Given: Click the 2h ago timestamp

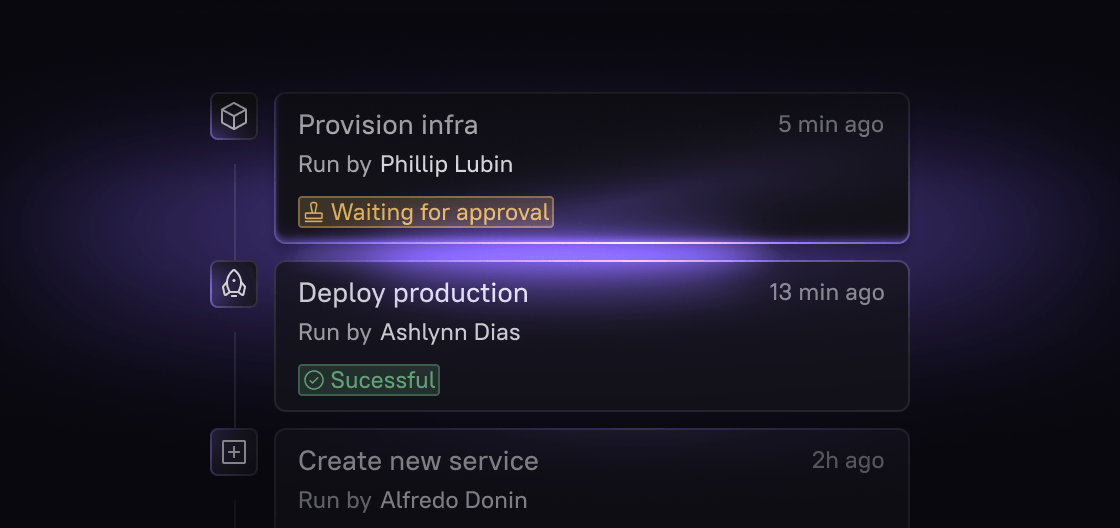Looking at the screenshot, I should click(848, 461).
